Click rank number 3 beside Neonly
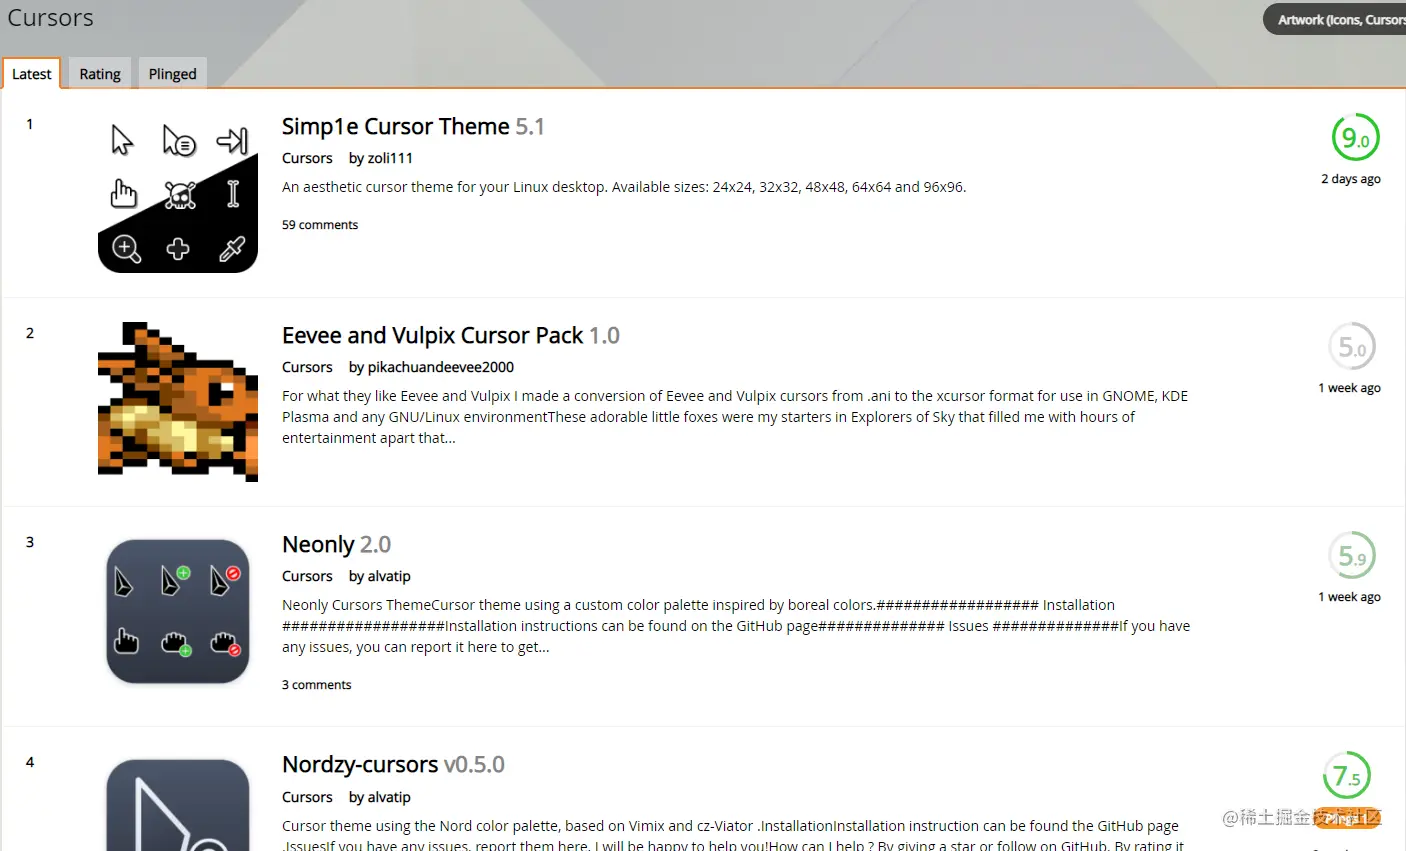The image size is (1406, 851). pyautogui.click(x=30, y=542)
